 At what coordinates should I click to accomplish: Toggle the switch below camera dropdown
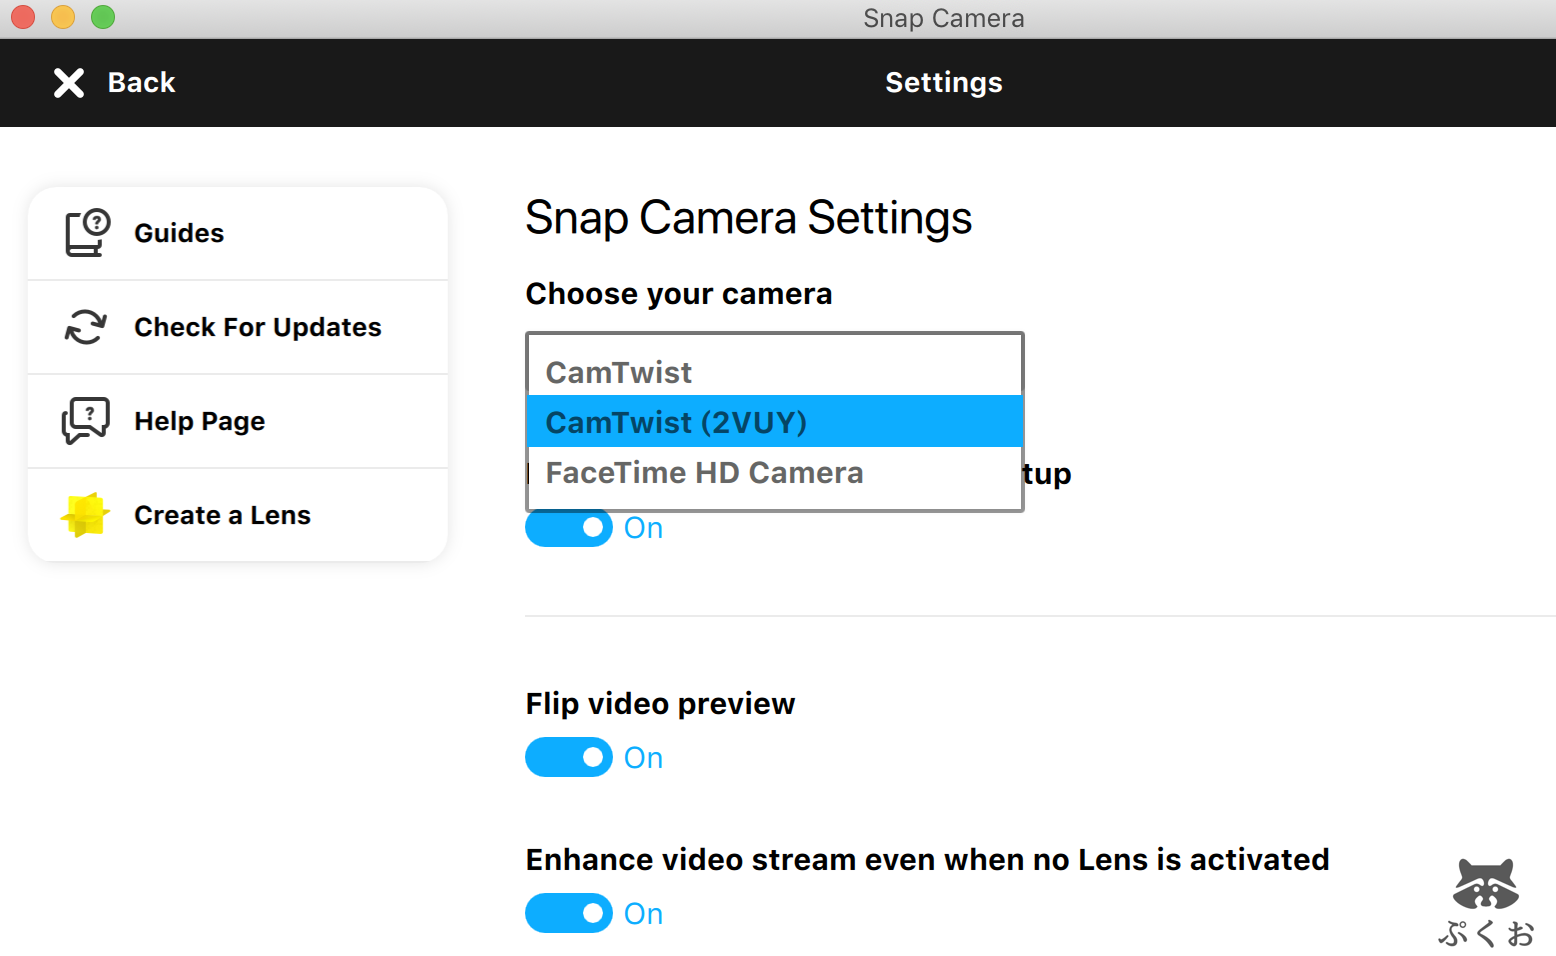[569, 527]
